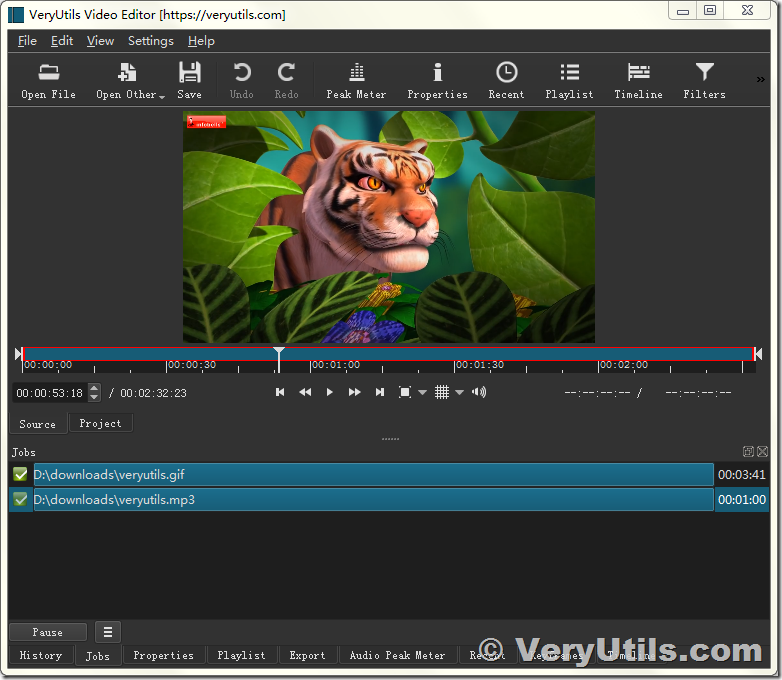Screen dimensions: 782x680
Task: Select the D:\downloads\veryutils.mp3 job row
Action: (x=373, y=500)
